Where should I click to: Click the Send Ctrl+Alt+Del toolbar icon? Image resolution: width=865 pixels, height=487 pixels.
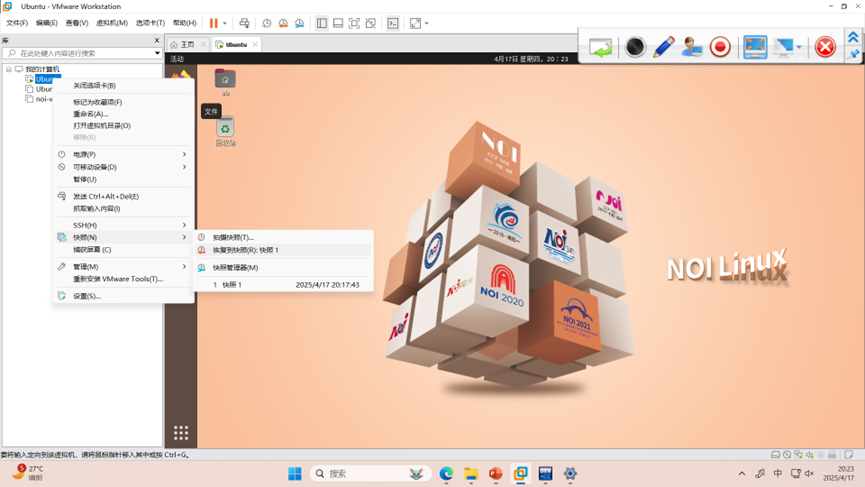(244, 23)
